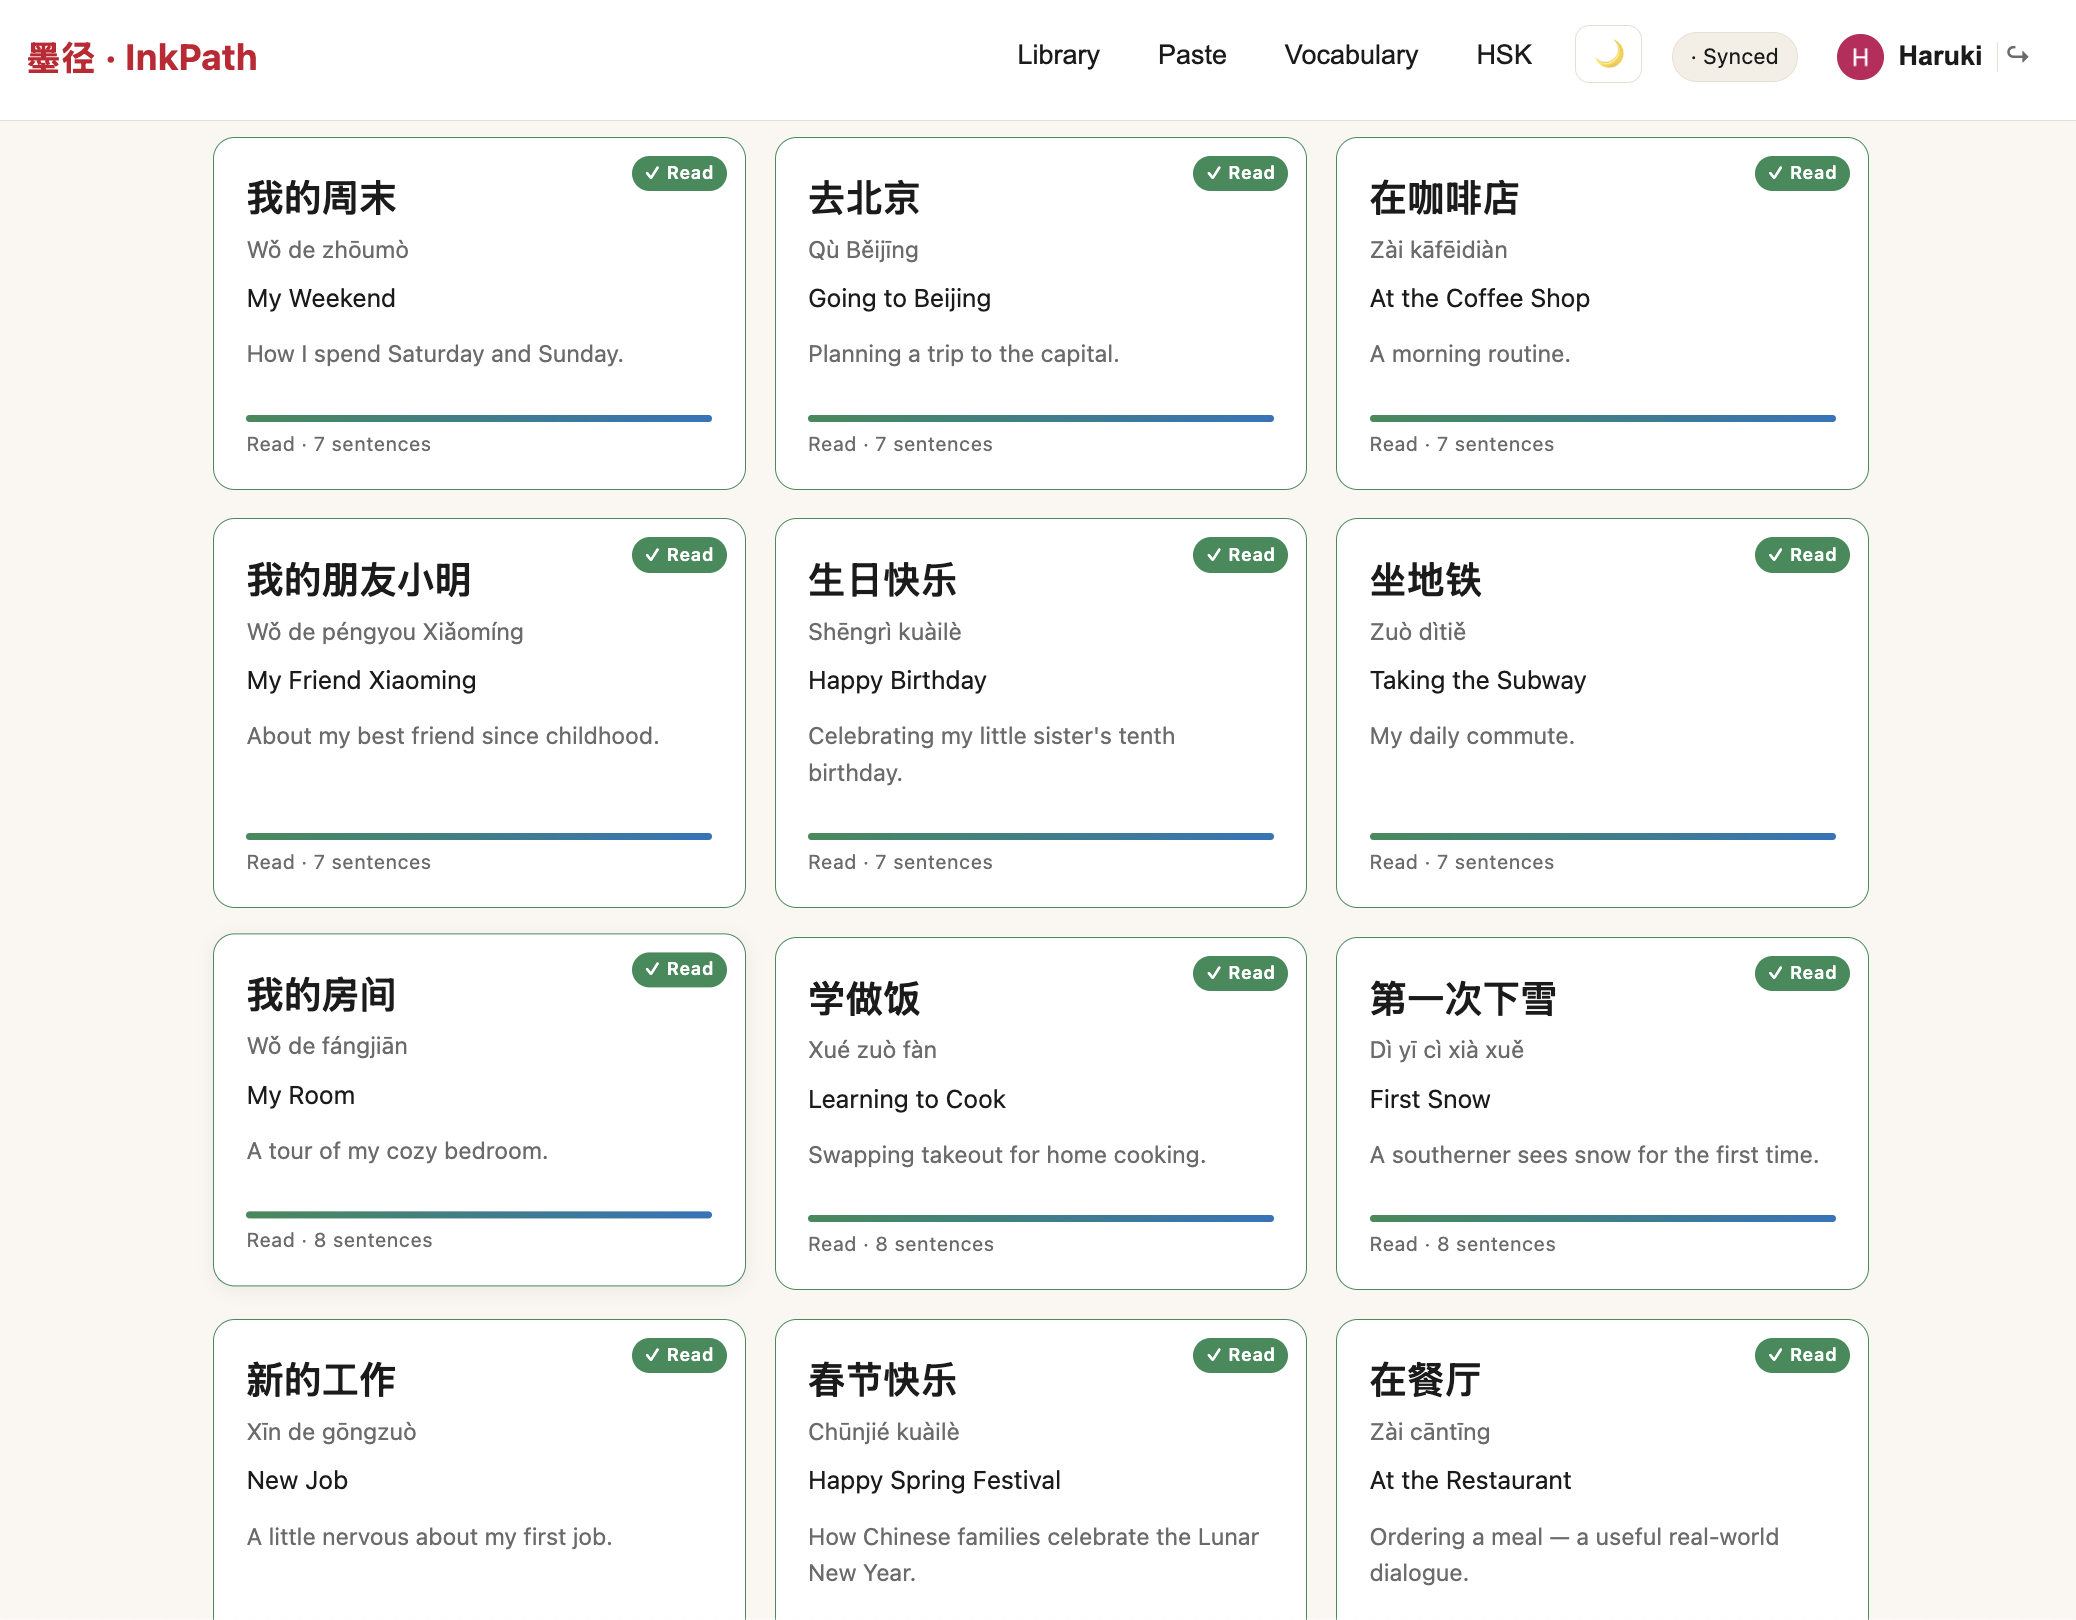Open the story titled 学做饭
2076x1620 pixels.
click(x=864, y=998)
